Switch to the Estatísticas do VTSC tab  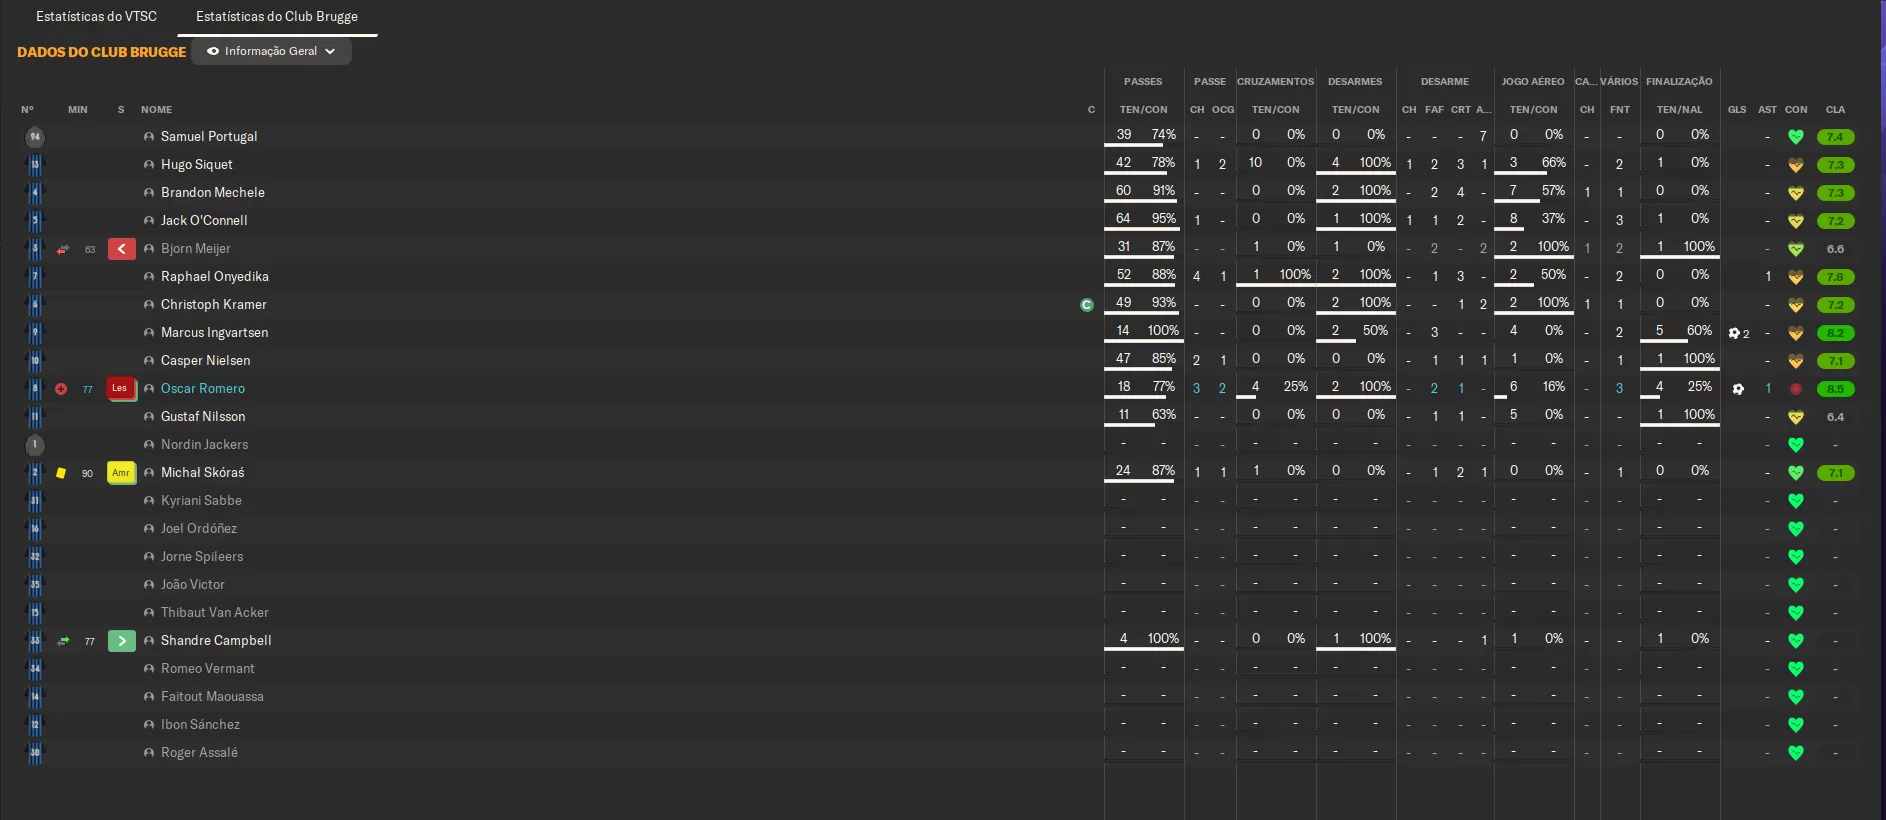coord(96,16)
